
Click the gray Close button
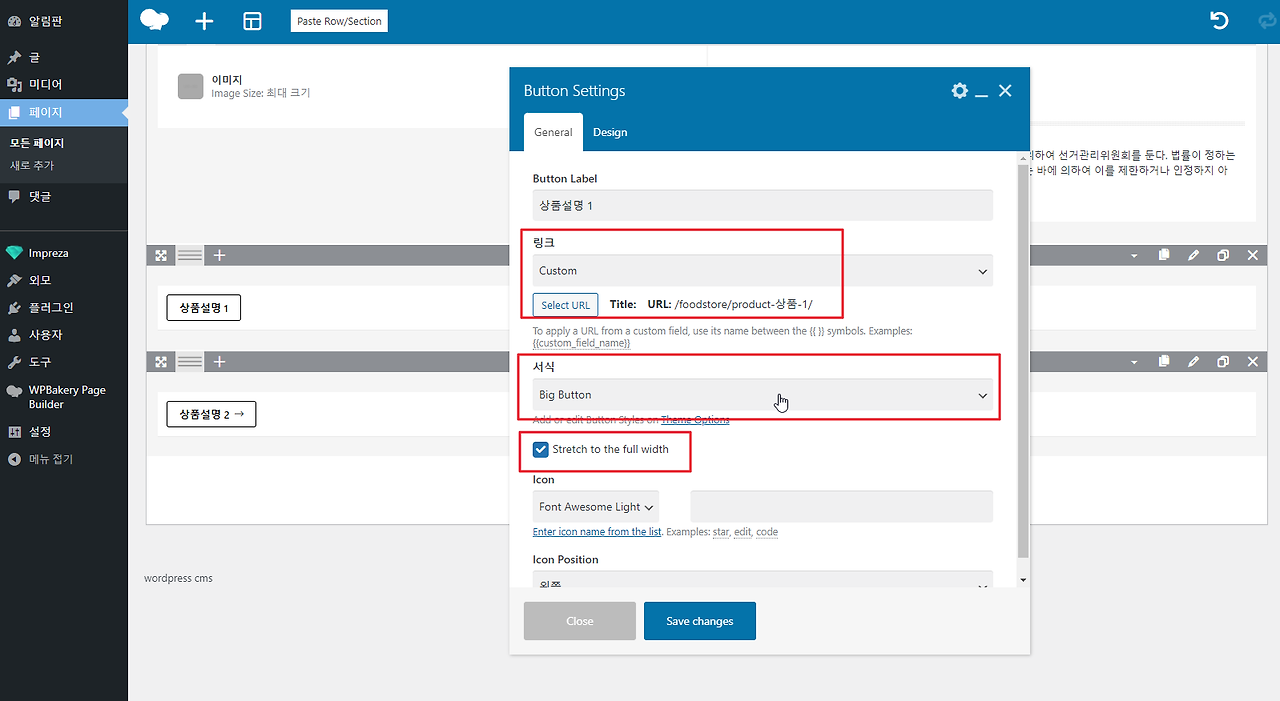pyautogui.click(x=580, y=621)
